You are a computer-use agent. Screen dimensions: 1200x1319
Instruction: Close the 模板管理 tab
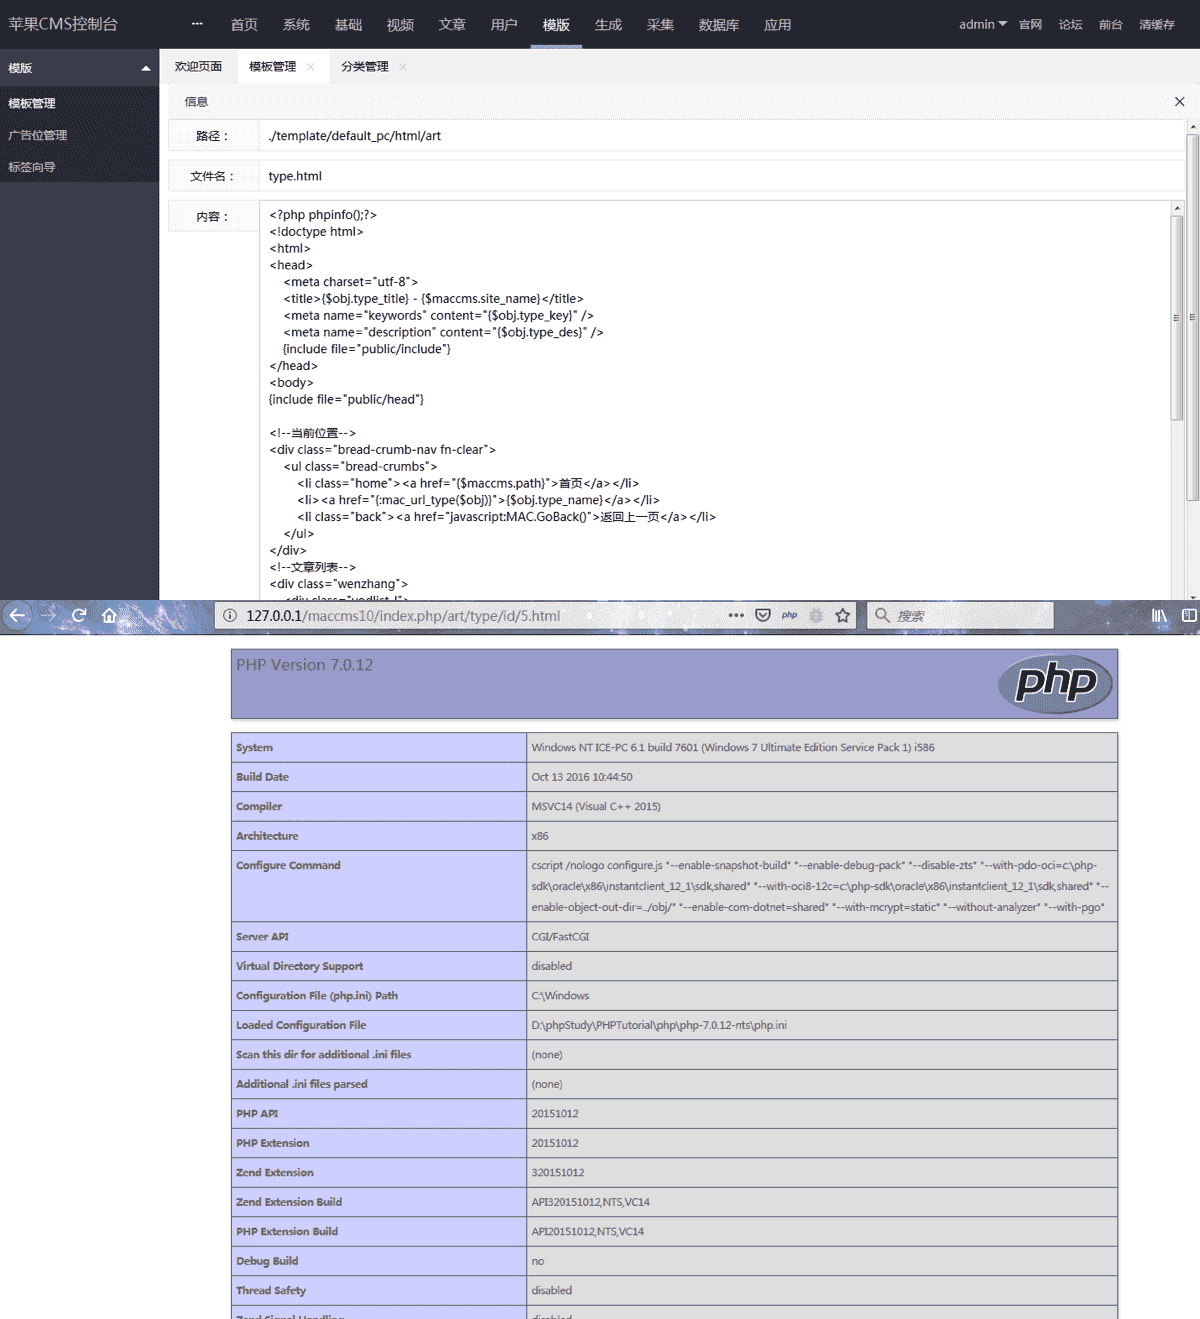[x=311, y=67]
